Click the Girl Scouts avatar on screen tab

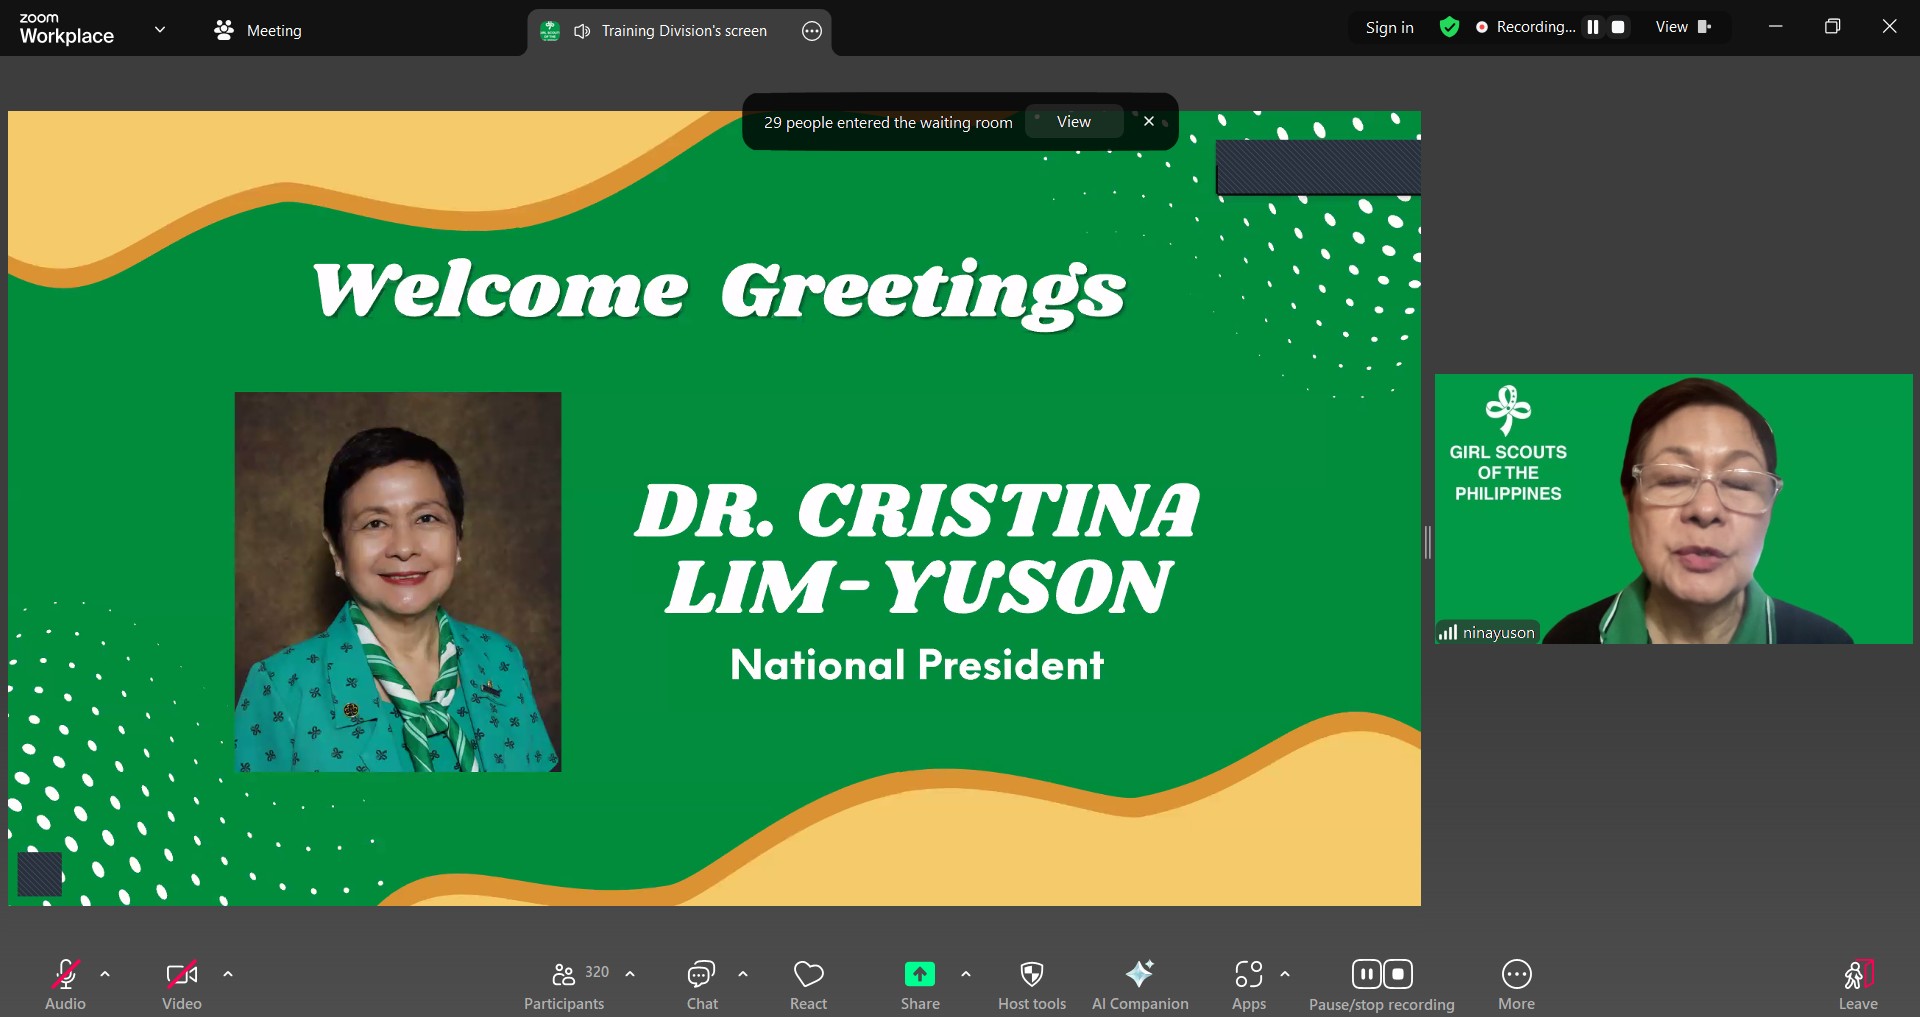(550, 31)
